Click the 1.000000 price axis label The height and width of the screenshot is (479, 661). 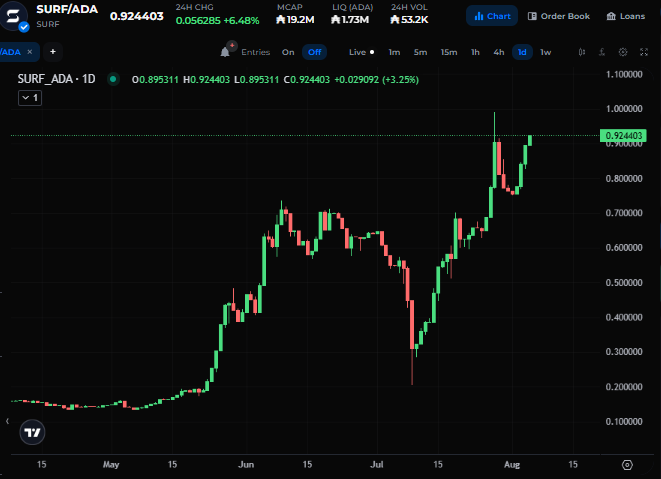624,108
